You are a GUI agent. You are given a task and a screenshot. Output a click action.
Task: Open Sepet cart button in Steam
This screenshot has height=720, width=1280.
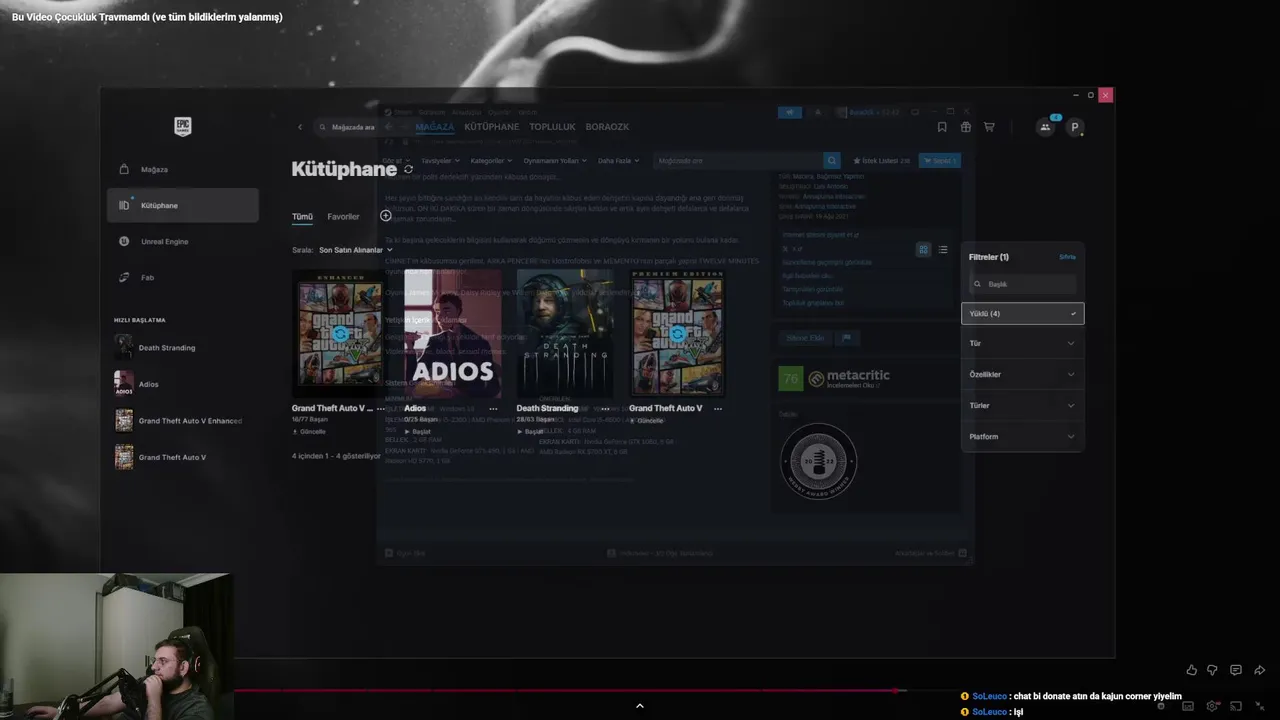(939, 161)
